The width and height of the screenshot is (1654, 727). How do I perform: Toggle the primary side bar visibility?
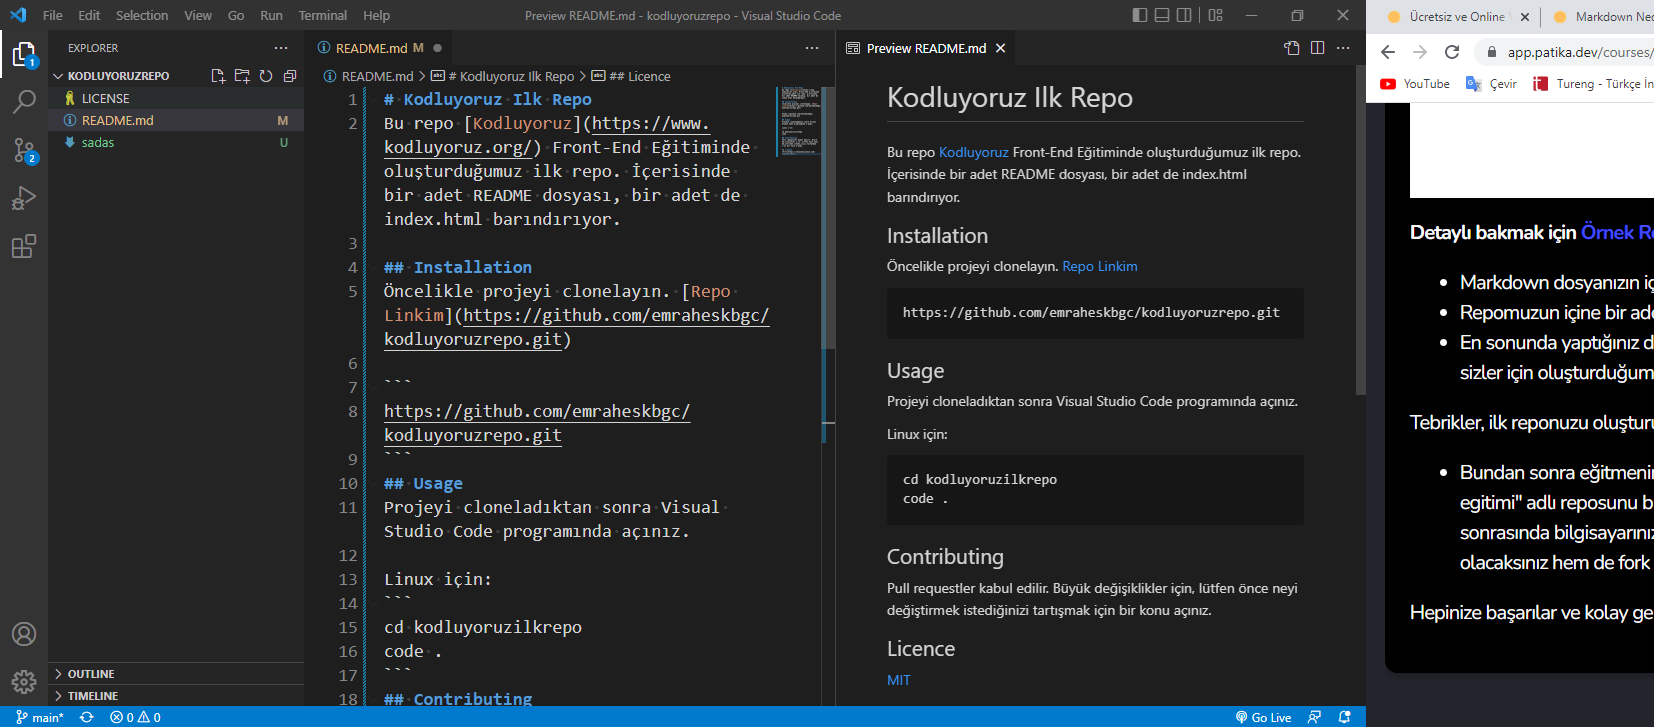(1140, 15)
